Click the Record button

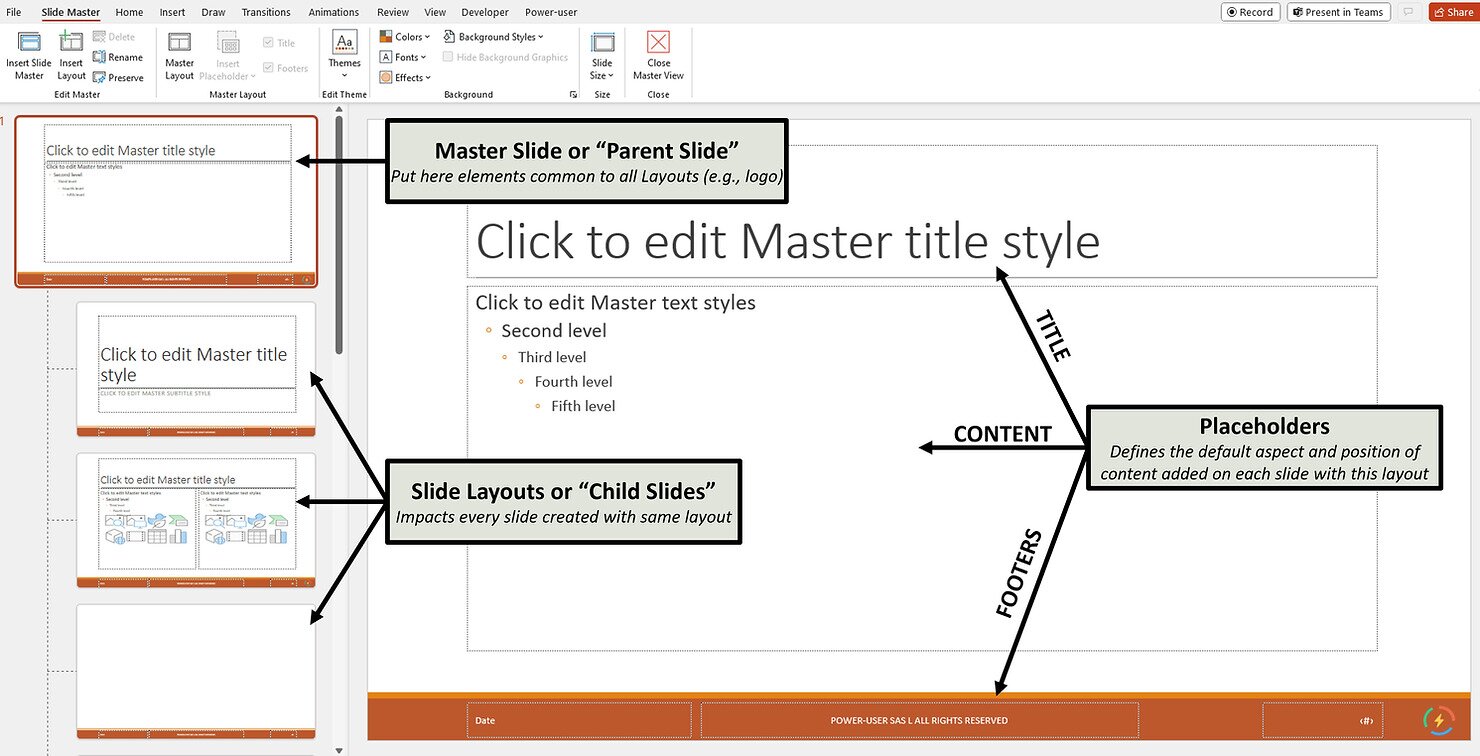pyautogui.click(x=1249, y=12)
